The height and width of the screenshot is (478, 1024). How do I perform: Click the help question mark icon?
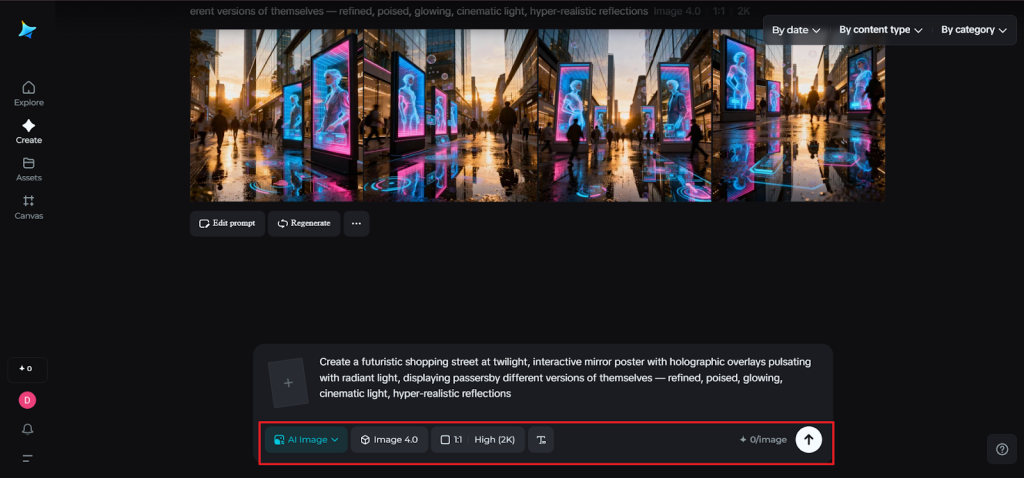(x=1002, y=450)
